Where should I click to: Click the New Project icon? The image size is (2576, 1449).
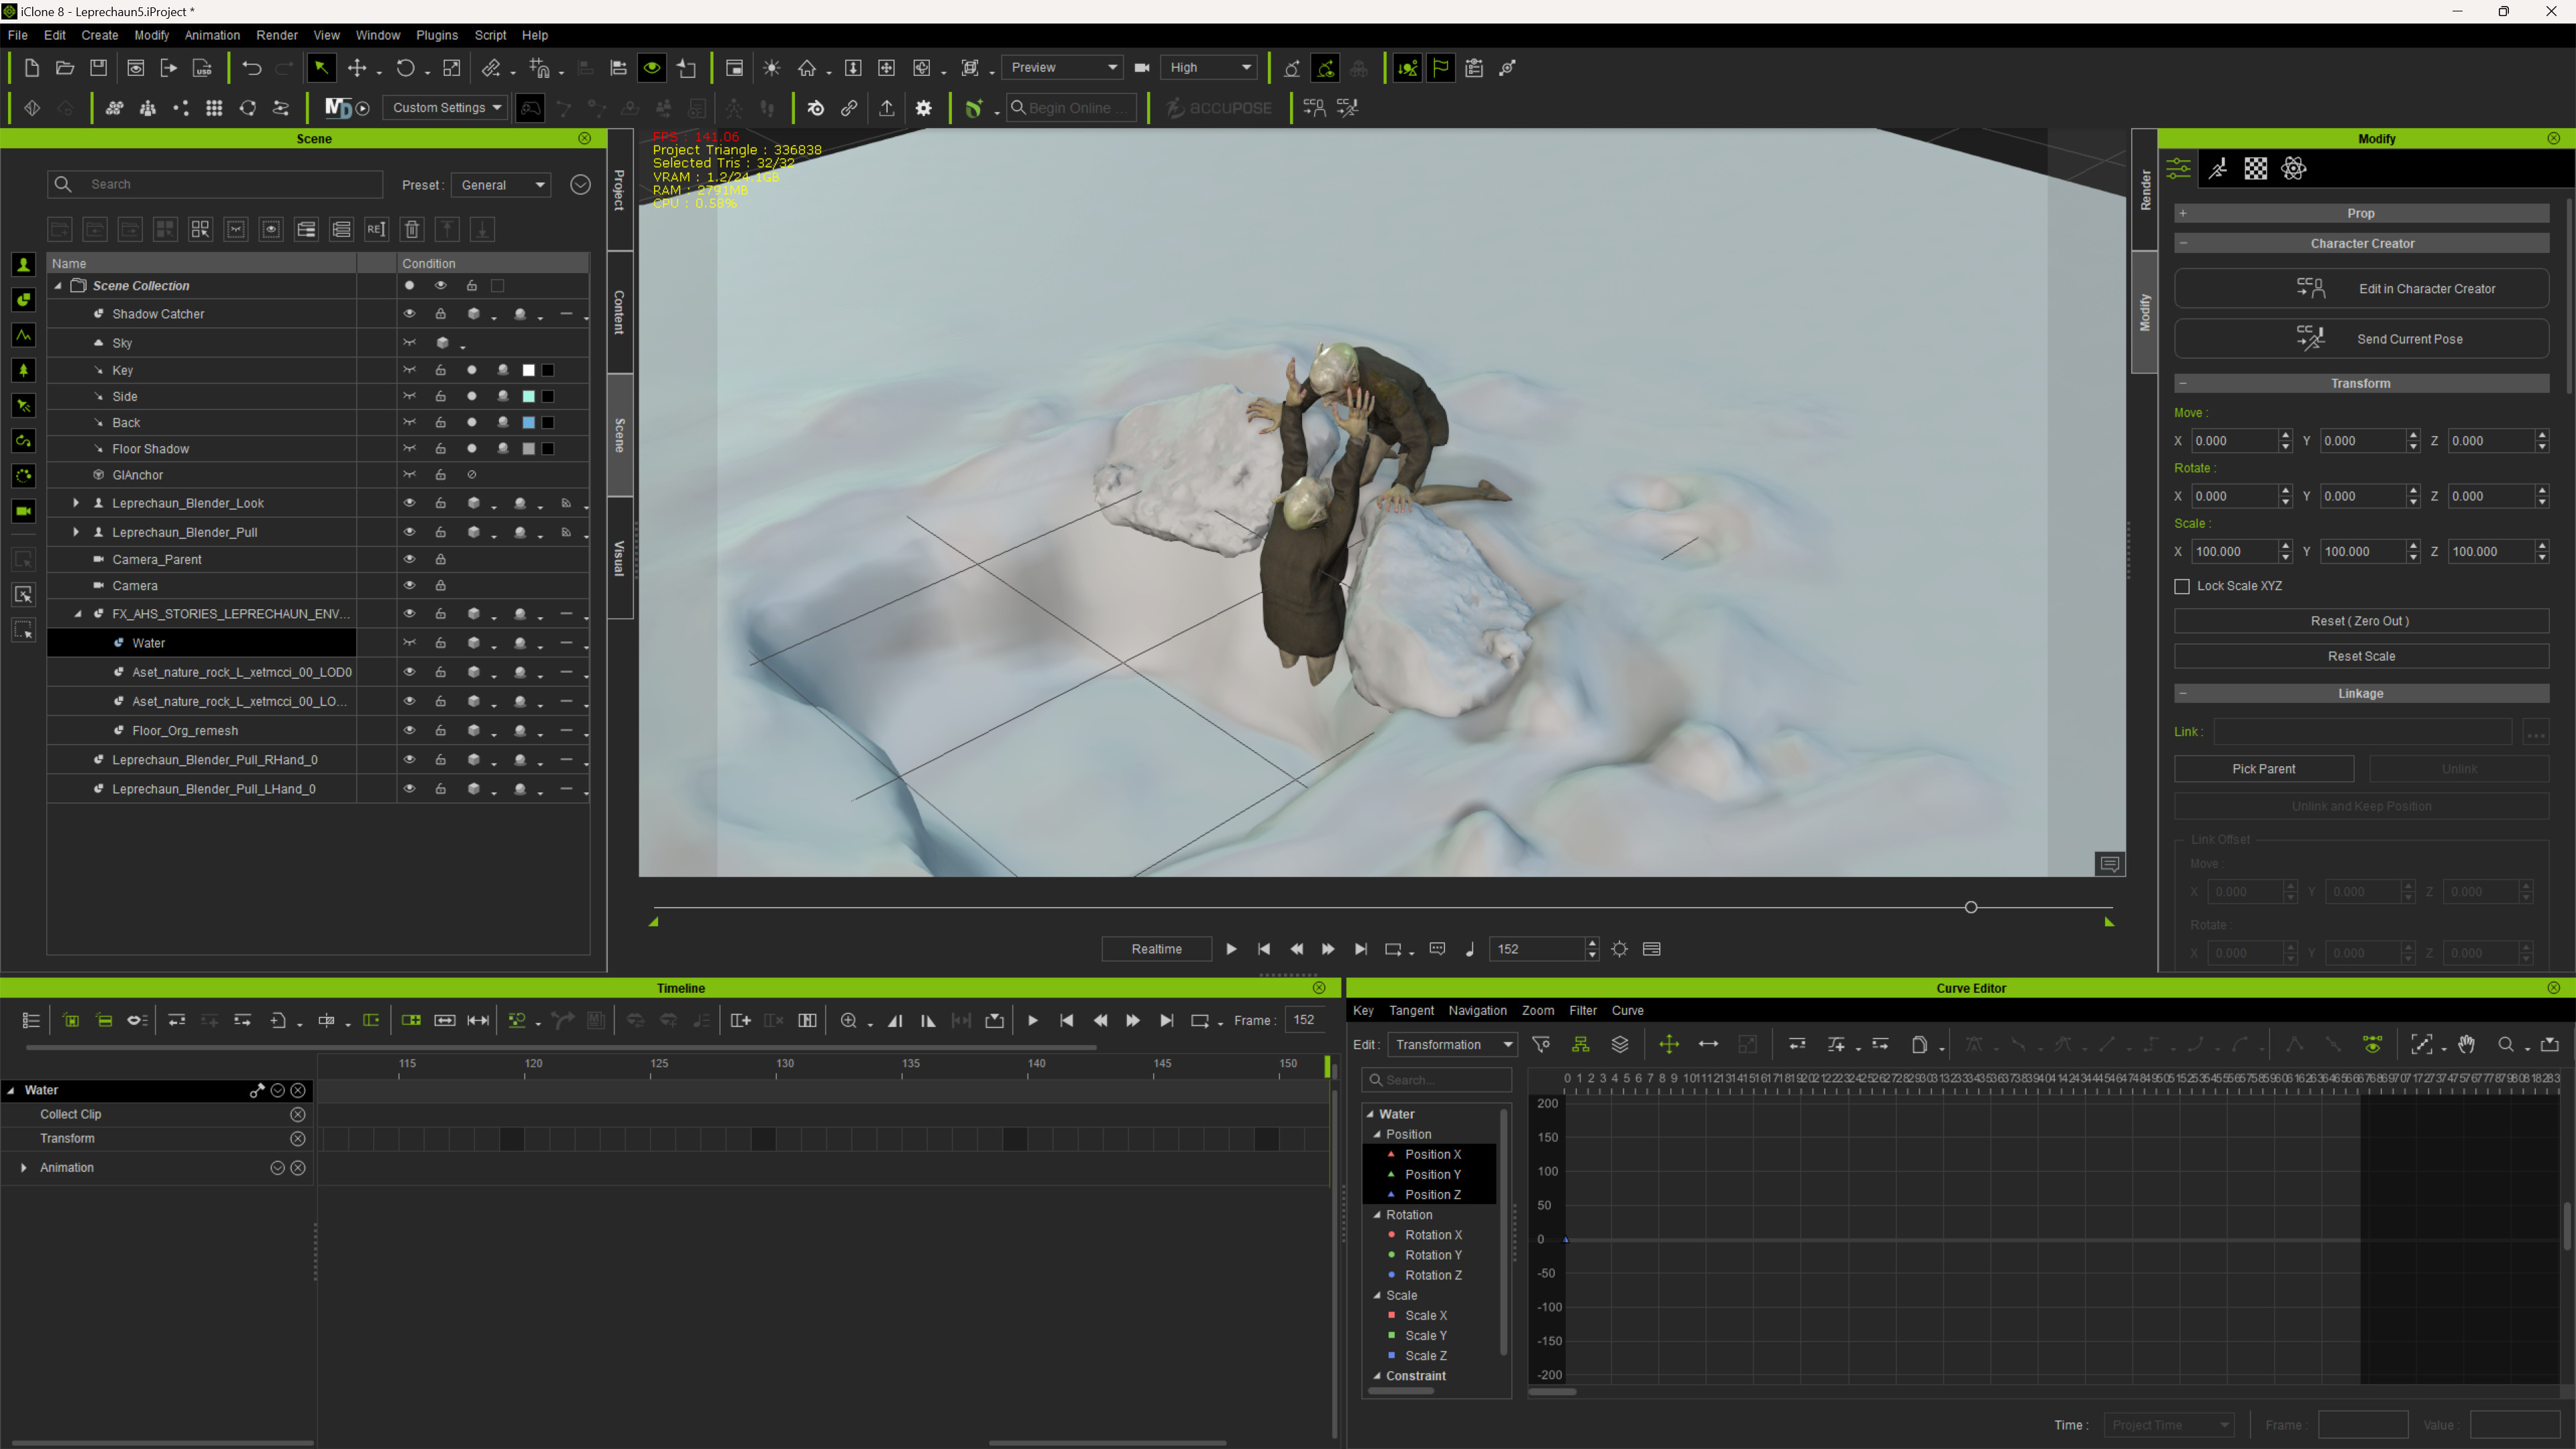click(31, 68)
